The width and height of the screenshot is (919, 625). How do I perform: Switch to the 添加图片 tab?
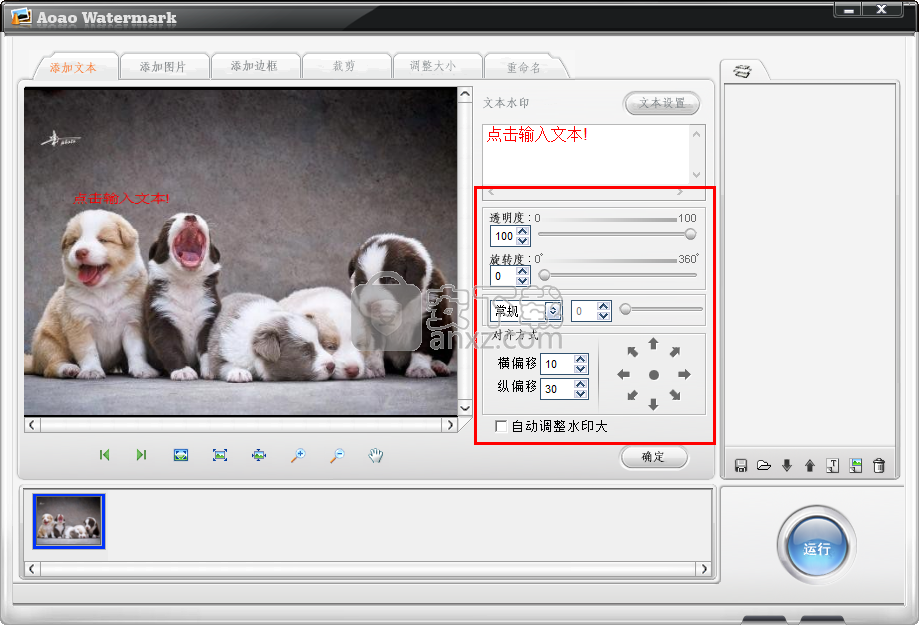tap(163, 67)
